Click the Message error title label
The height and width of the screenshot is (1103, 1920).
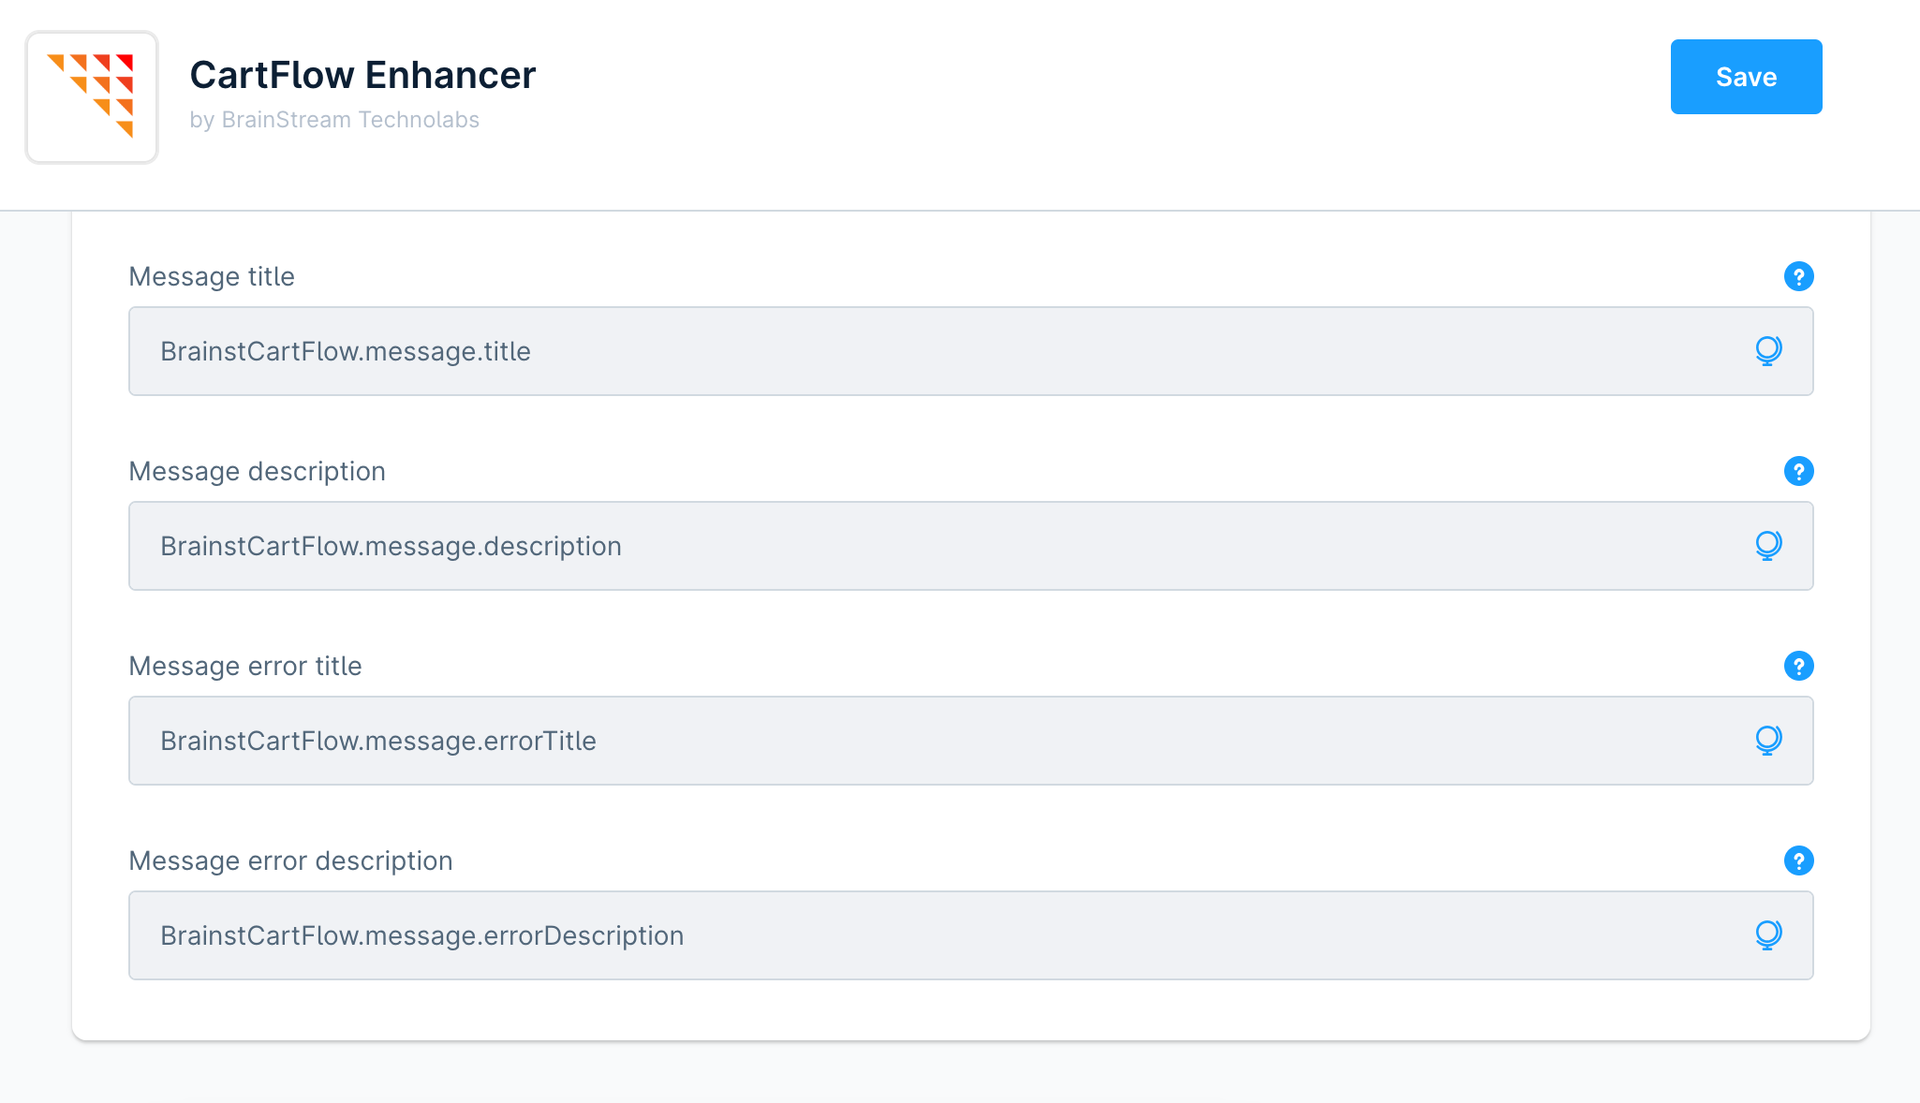pyautogui.click(x=245, y=665)
